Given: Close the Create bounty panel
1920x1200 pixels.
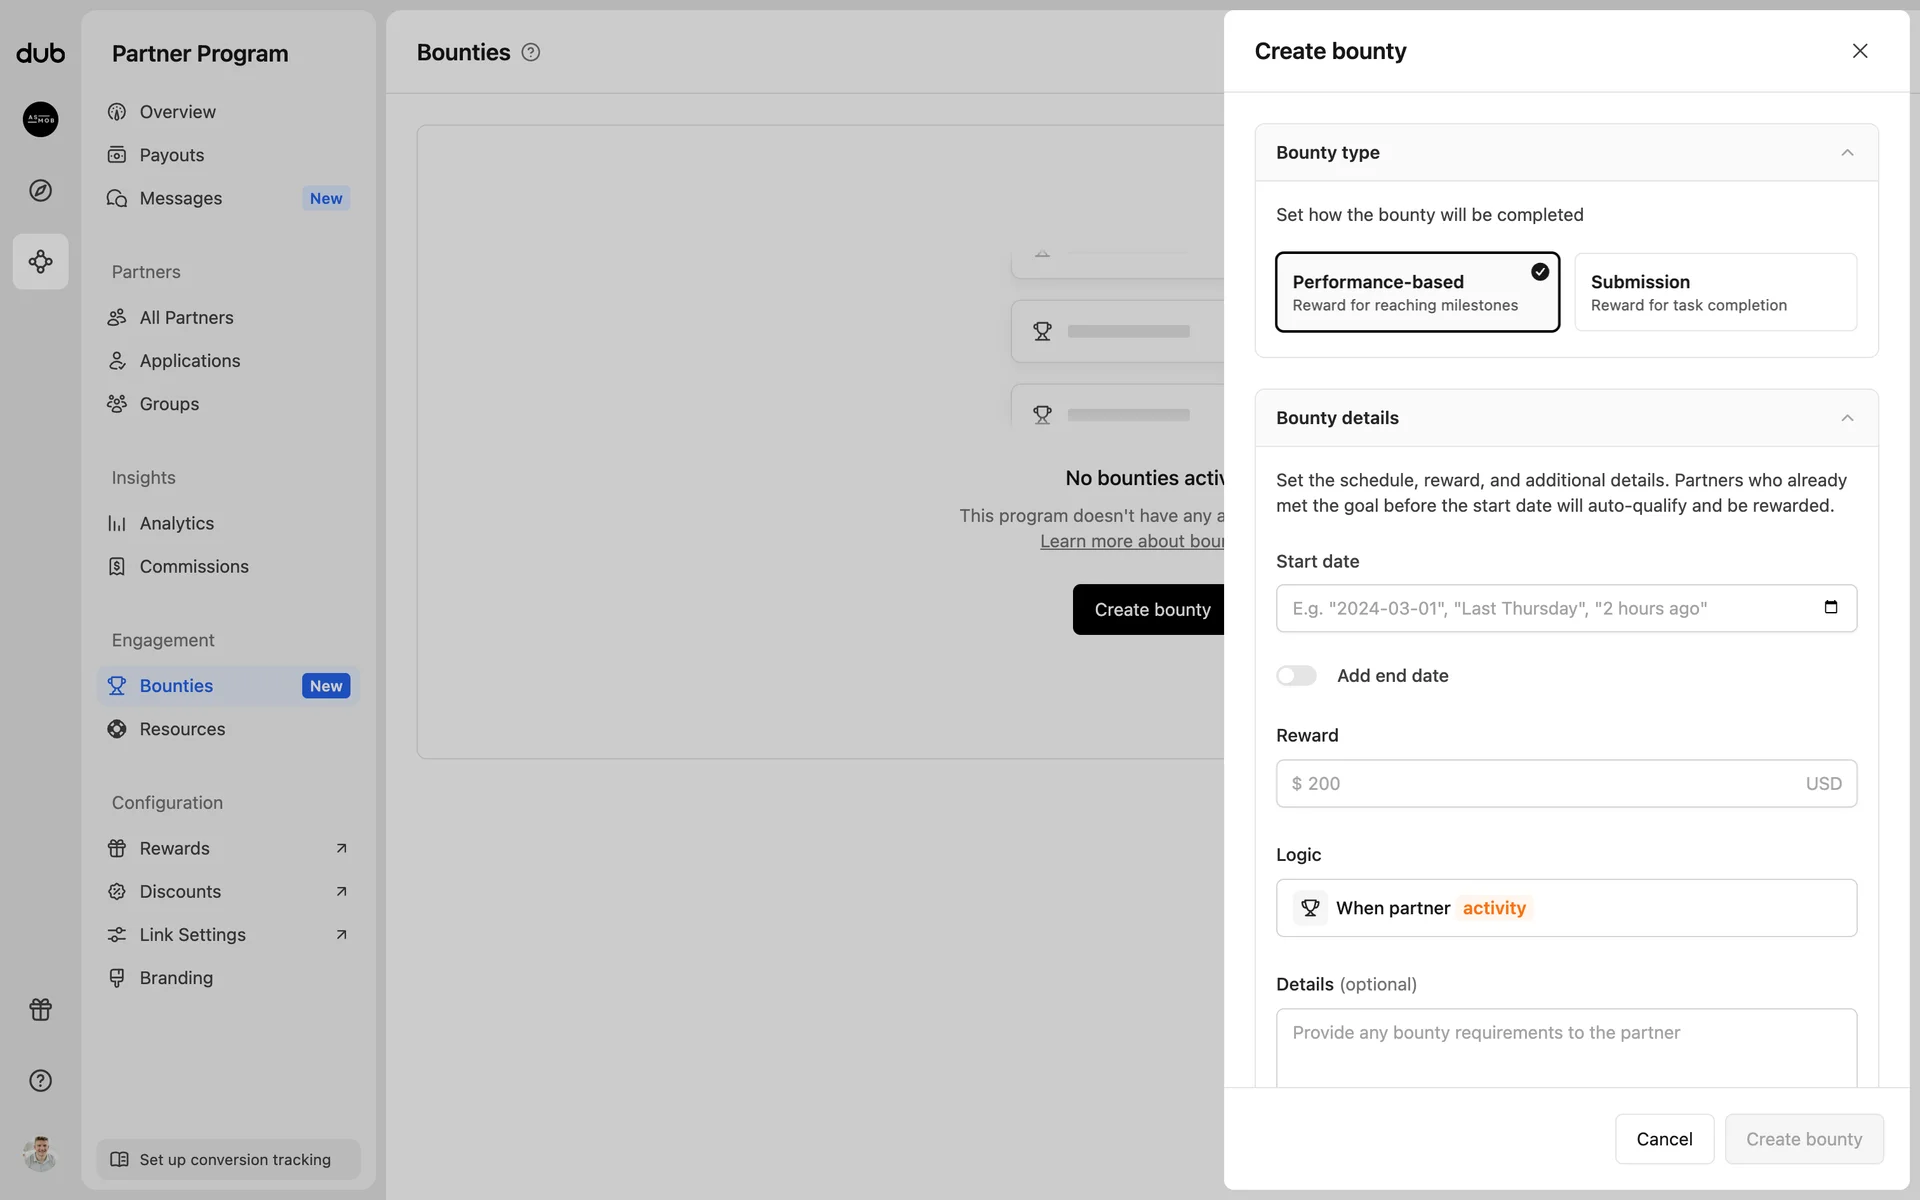Looking at the screenshot, I should pyautogui.click(x=1859, y=51).
